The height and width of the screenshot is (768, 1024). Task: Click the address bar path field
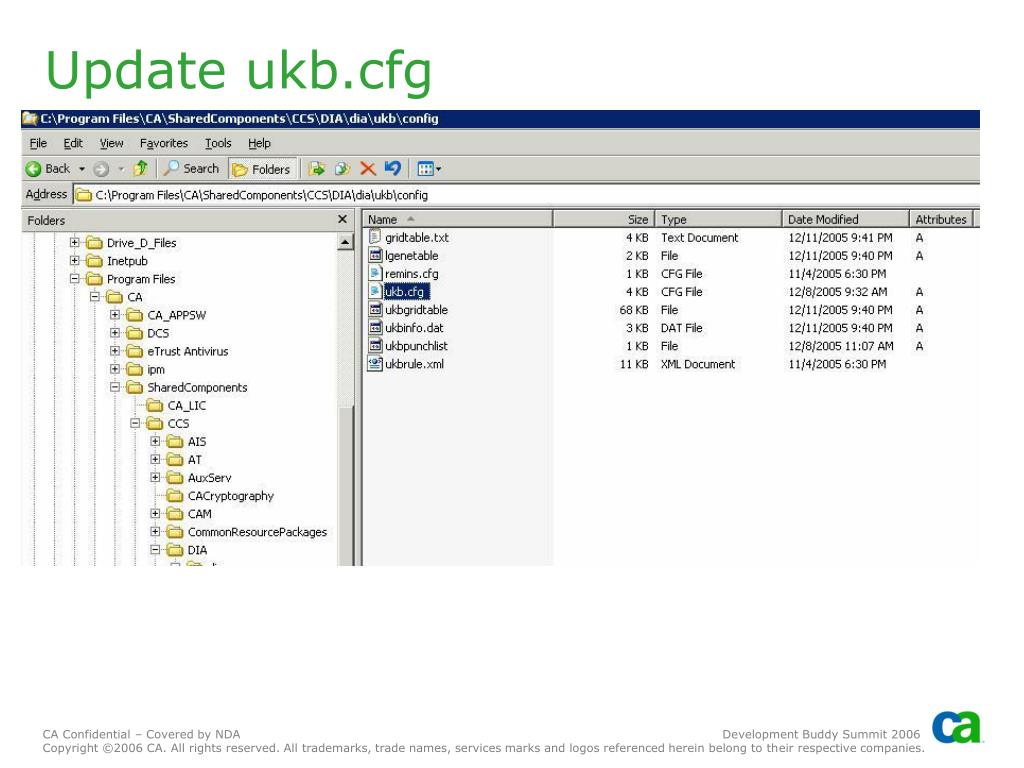[526, 195]
